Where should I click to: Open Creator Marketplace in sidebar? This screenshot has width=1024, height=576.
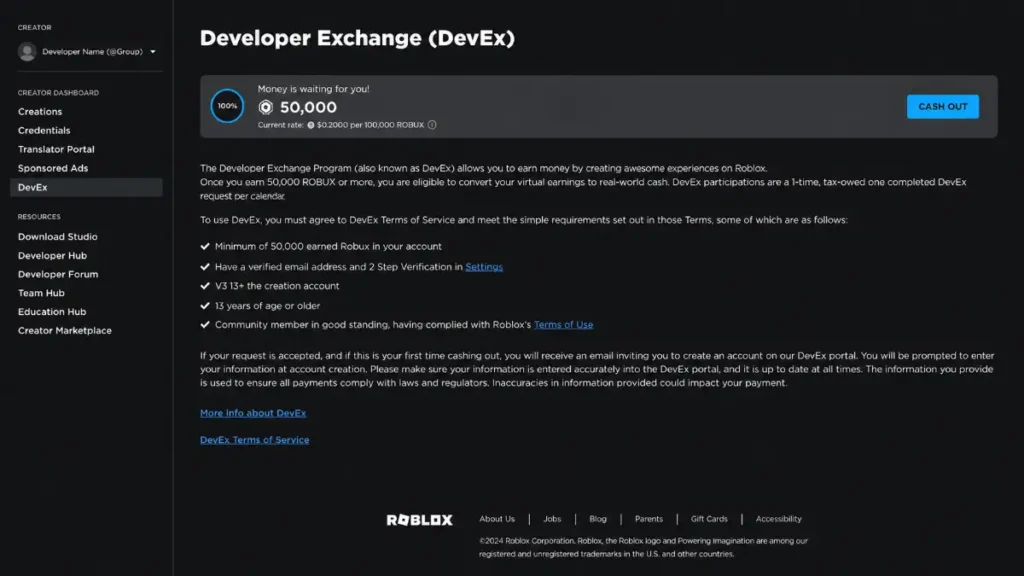(65, 330)
